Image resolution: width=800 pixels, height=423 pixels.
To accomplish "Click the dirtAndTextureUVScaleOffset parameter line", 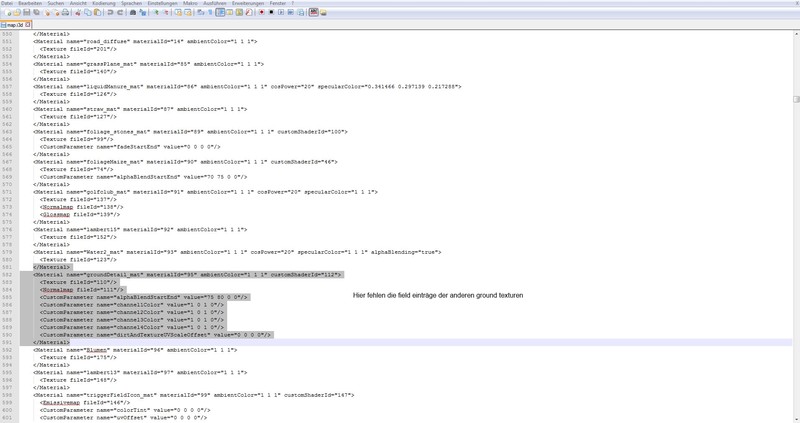I will tap(156, 335).
